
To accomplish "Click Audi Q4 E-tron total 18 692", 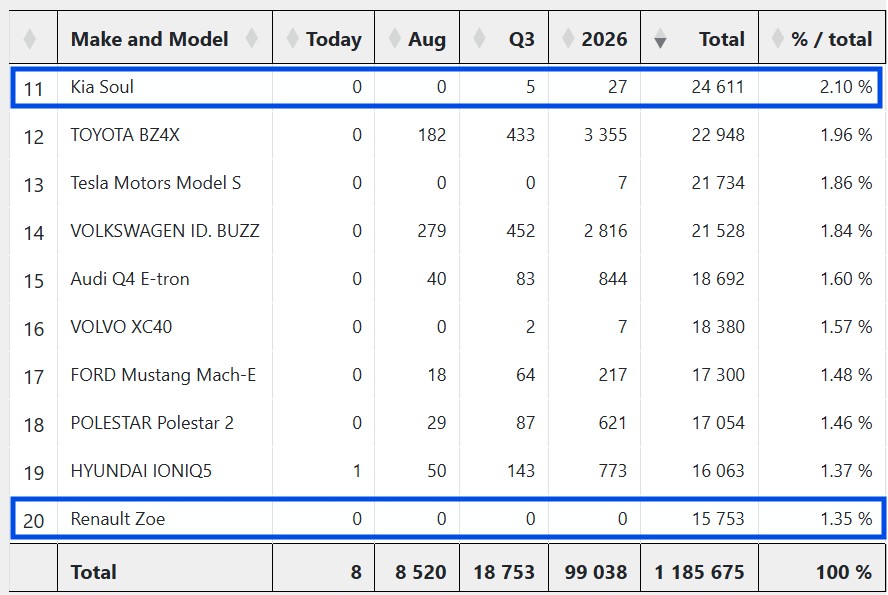I will (x=718, y=279).
